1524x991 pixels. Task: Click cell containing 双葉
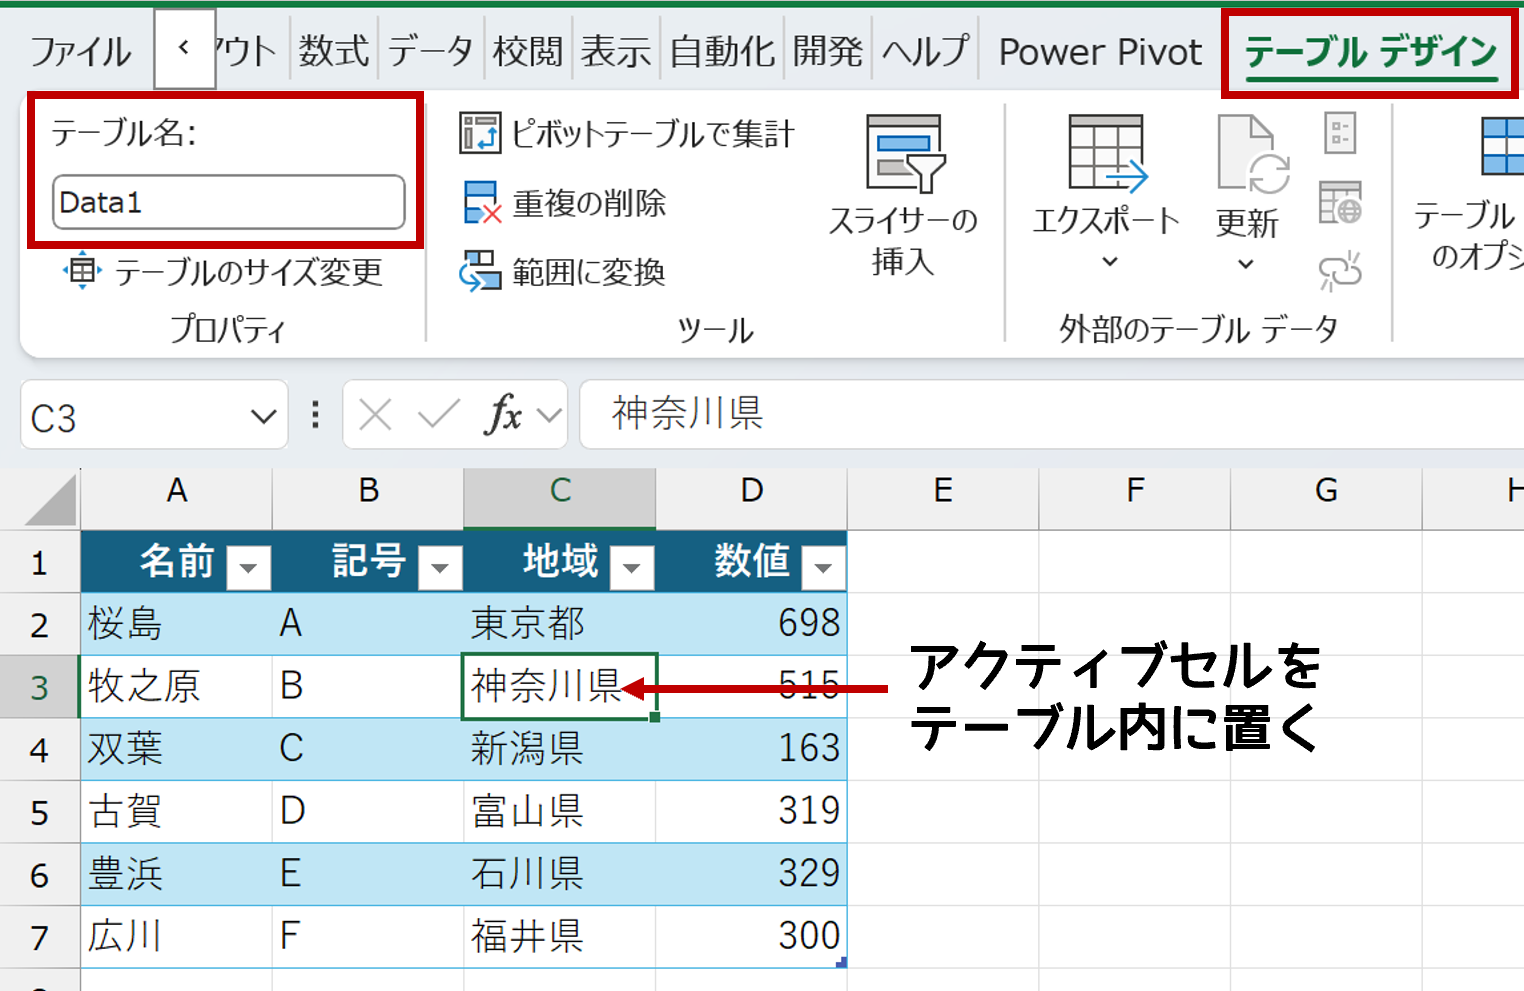176,749
